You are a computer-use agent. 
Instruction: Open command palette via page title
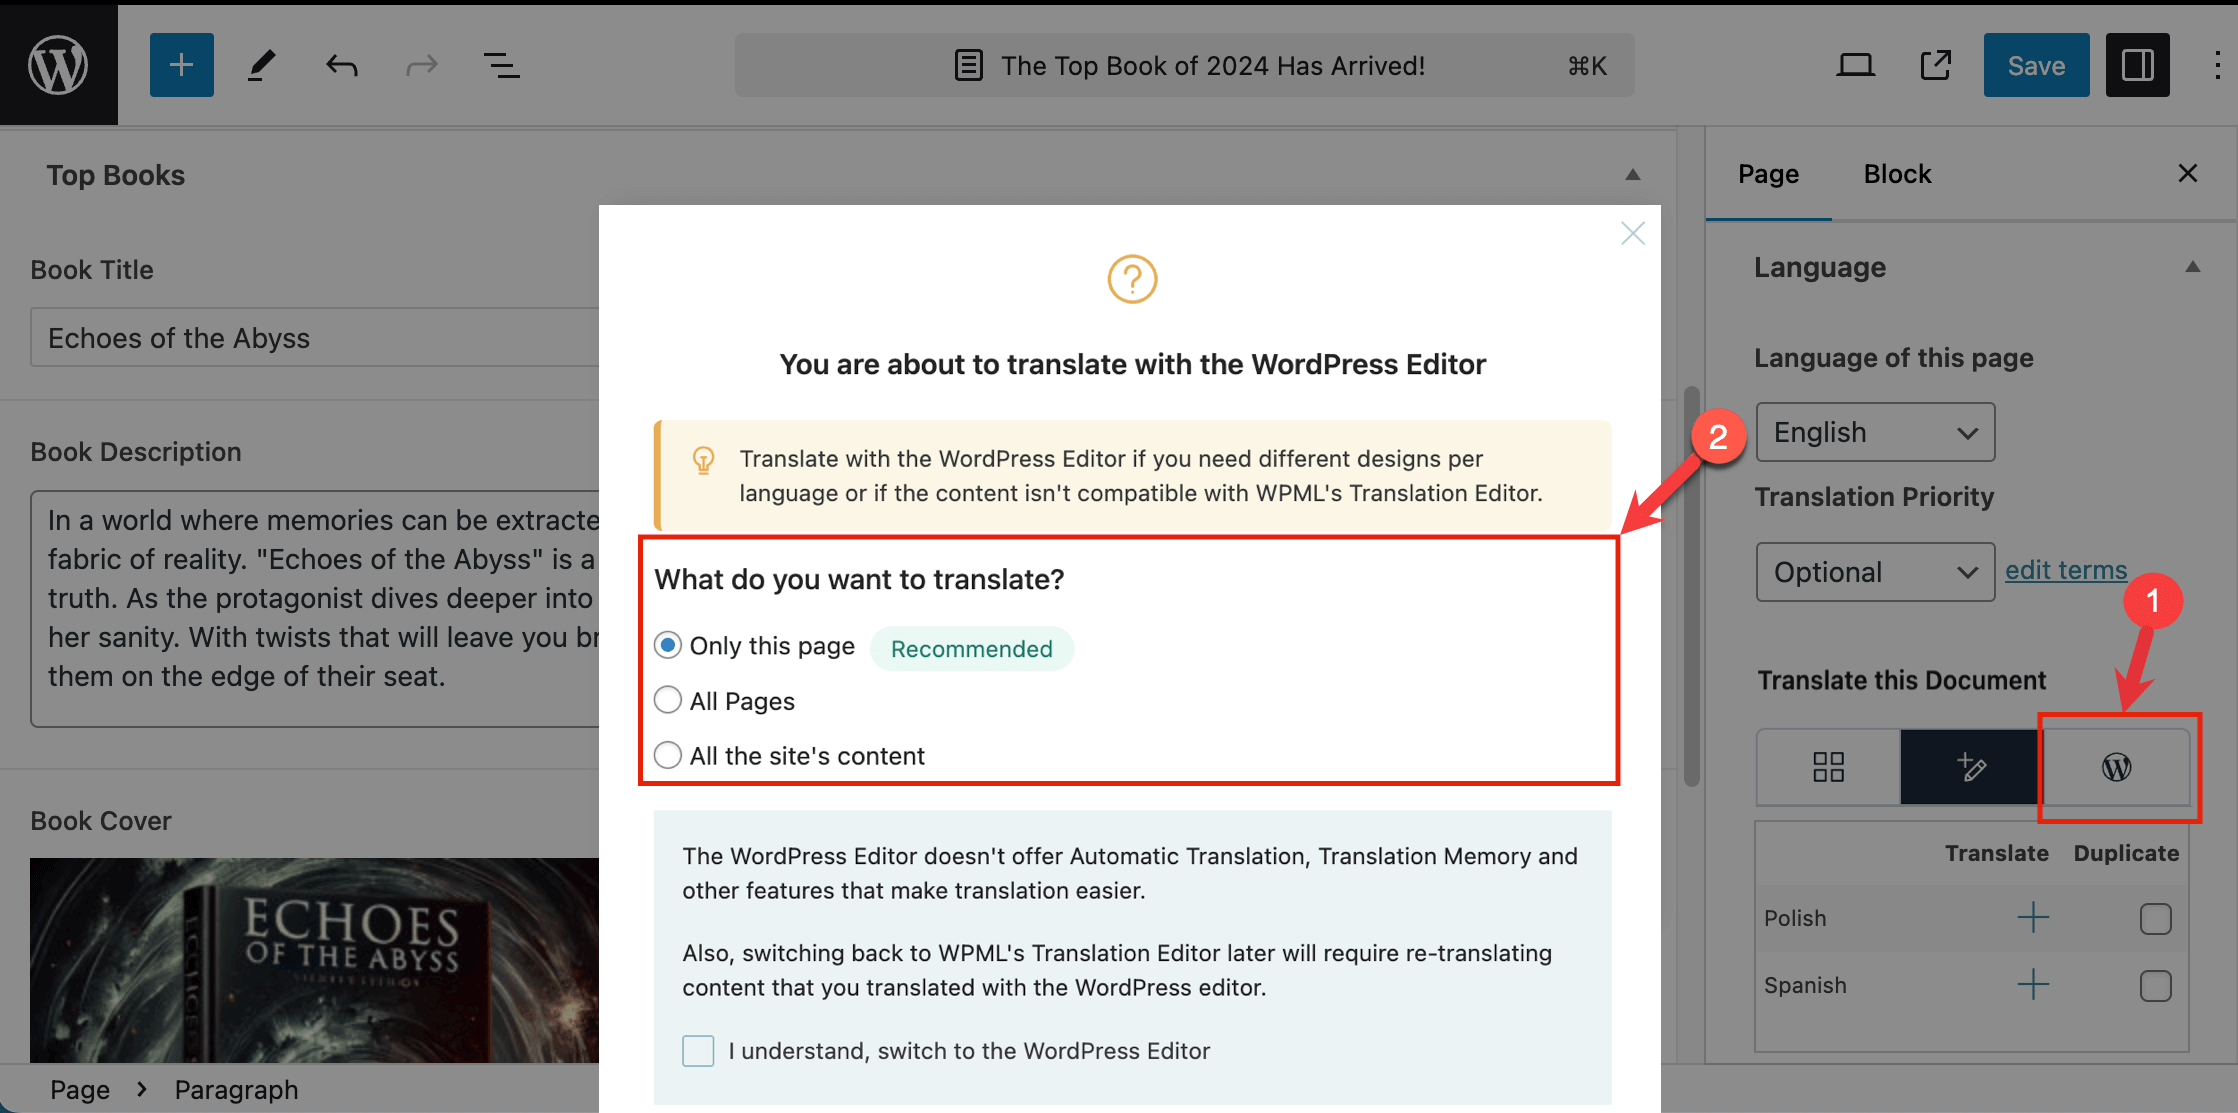(1184, 65)
